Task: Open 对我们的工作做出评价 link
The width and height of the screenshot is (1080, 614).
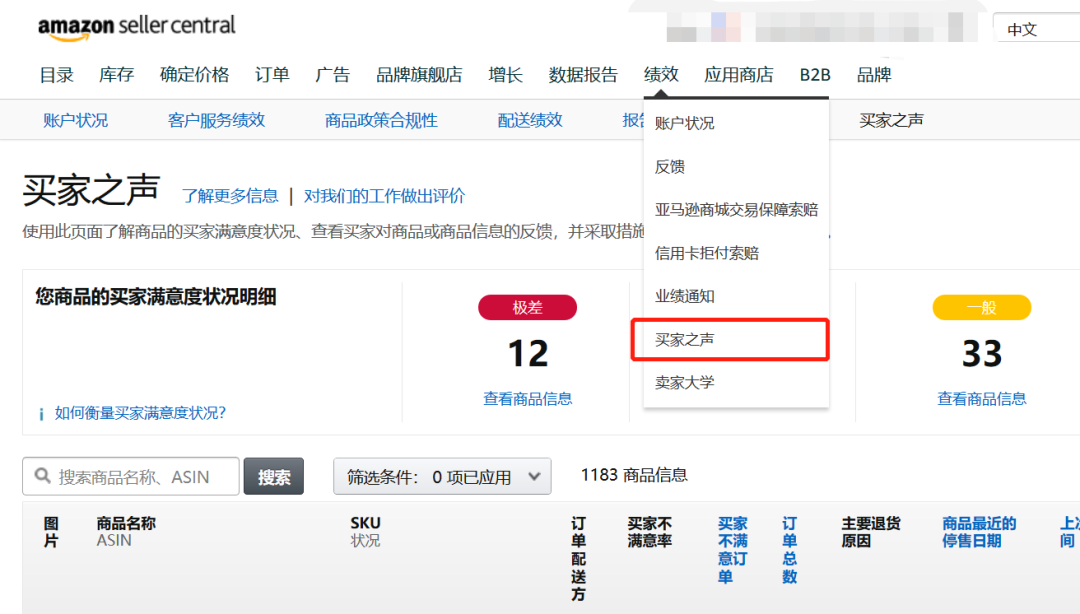Action: [x=384, y=196]
